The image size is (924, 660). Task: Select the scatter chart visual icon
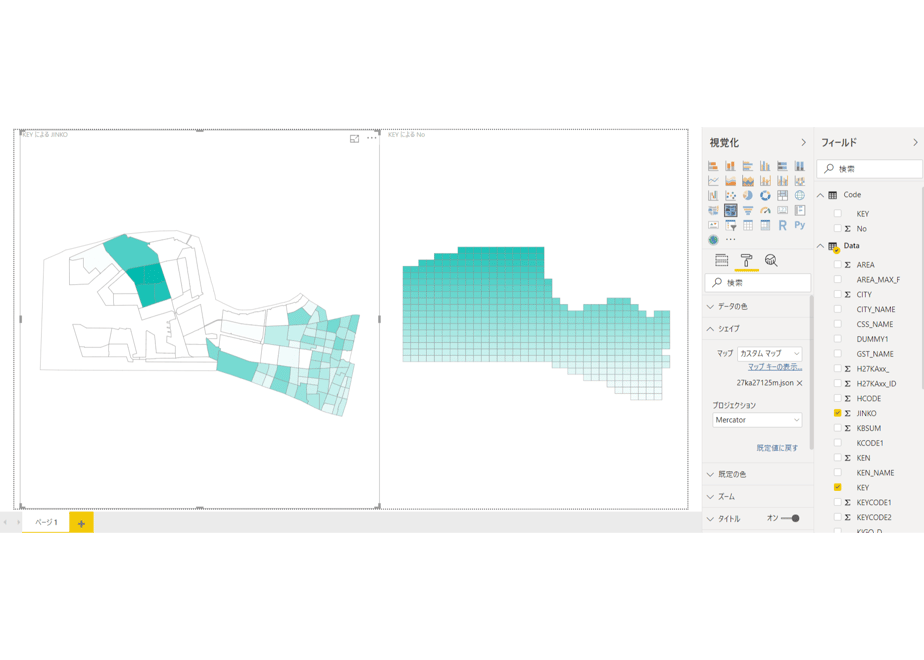[730, 196]
